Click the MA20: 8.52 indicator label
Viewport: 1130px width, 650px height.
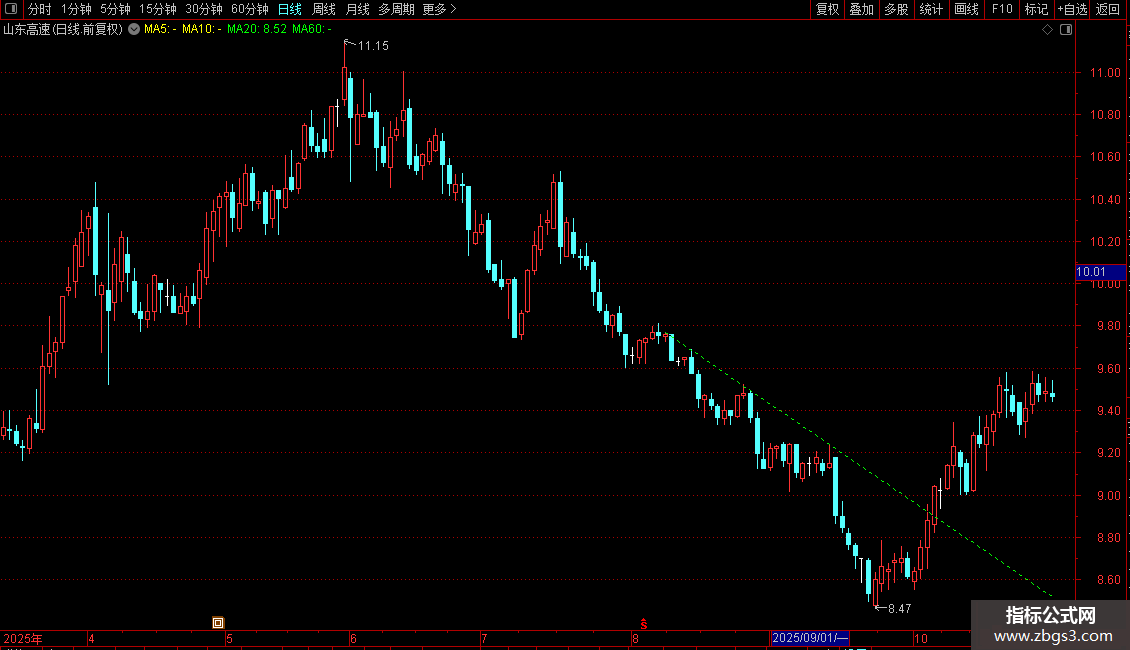tap(257, 29)
